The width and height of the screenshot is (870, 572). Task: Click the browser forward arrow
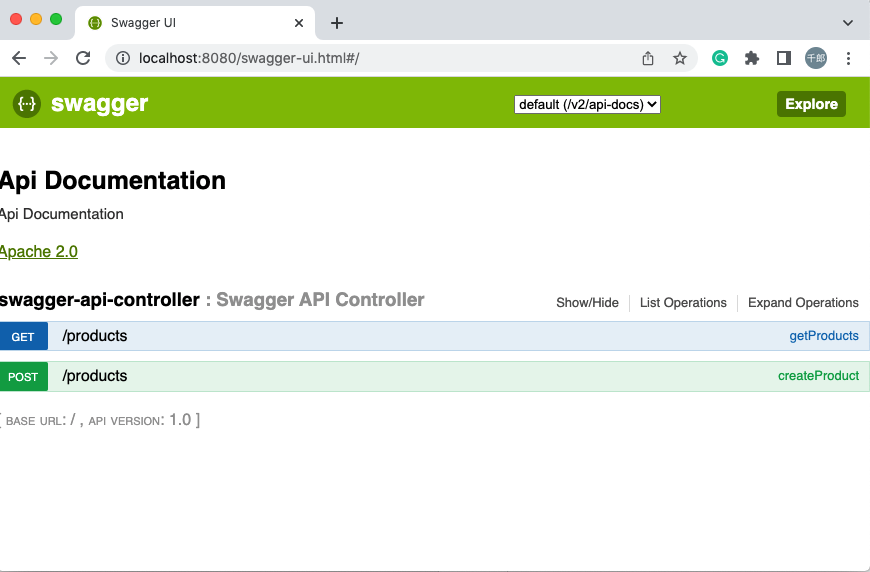51,58
